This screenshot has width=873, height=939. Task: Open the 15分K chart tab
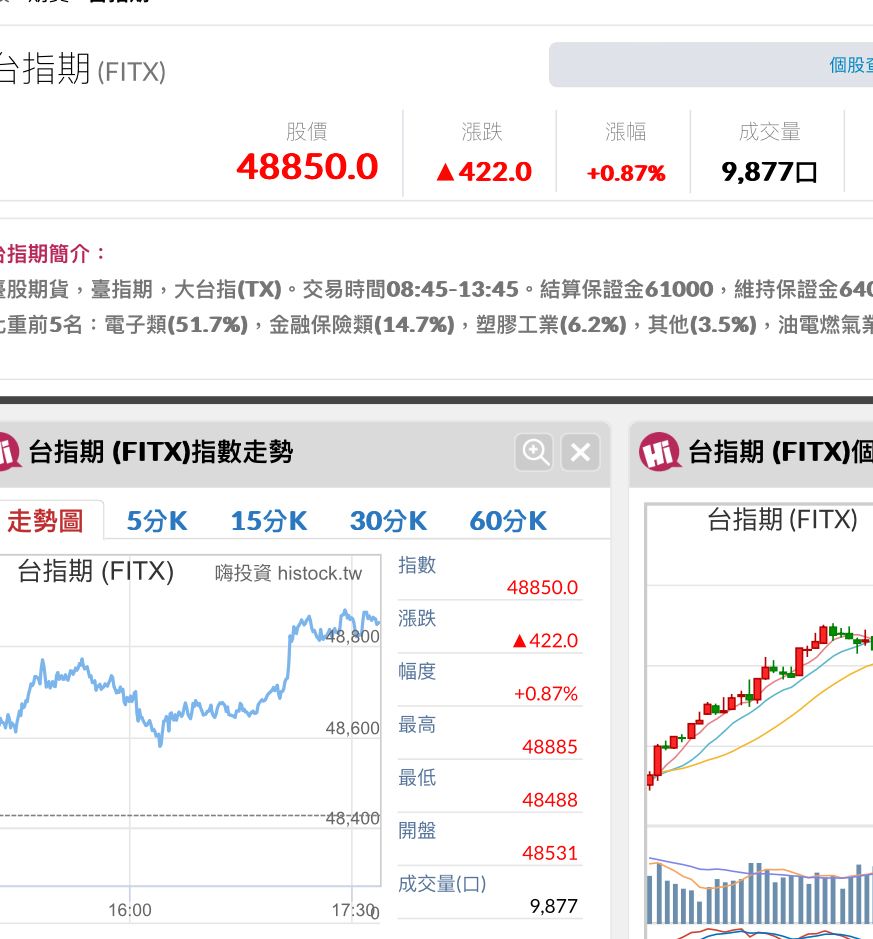269,521
